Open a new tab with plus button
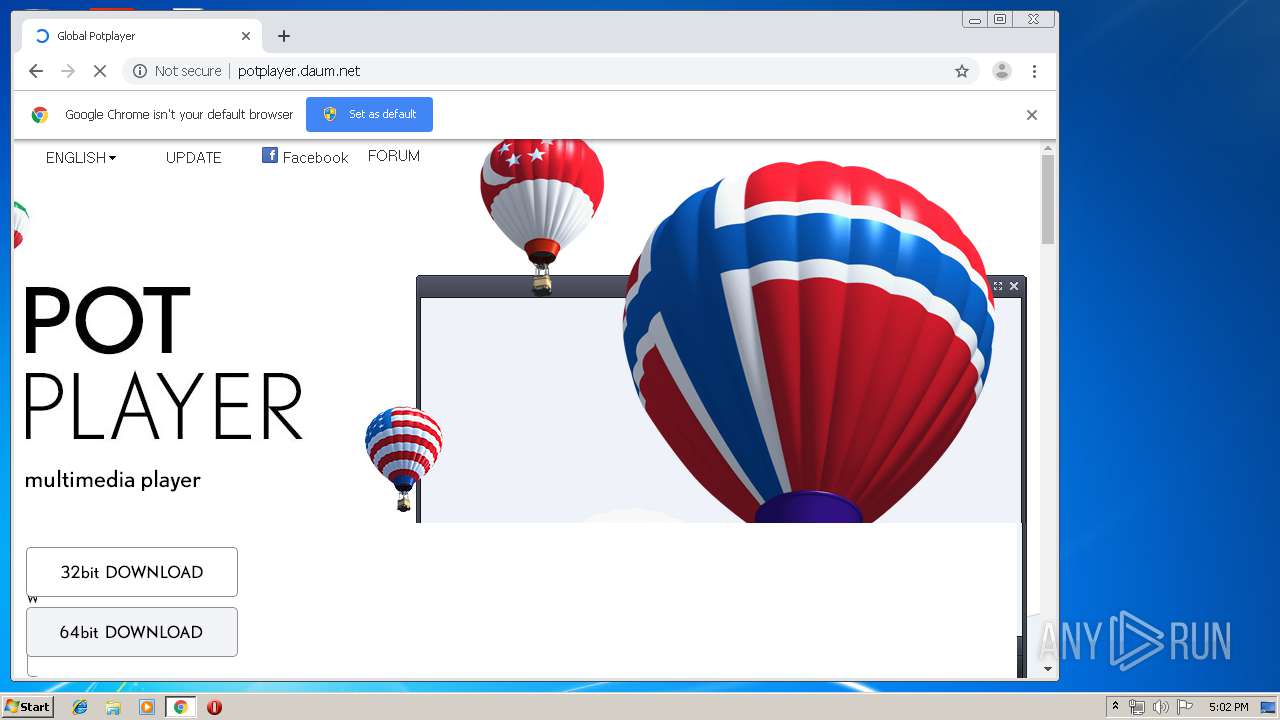This screenshot has height=720, width=1280. pos(284,36)
